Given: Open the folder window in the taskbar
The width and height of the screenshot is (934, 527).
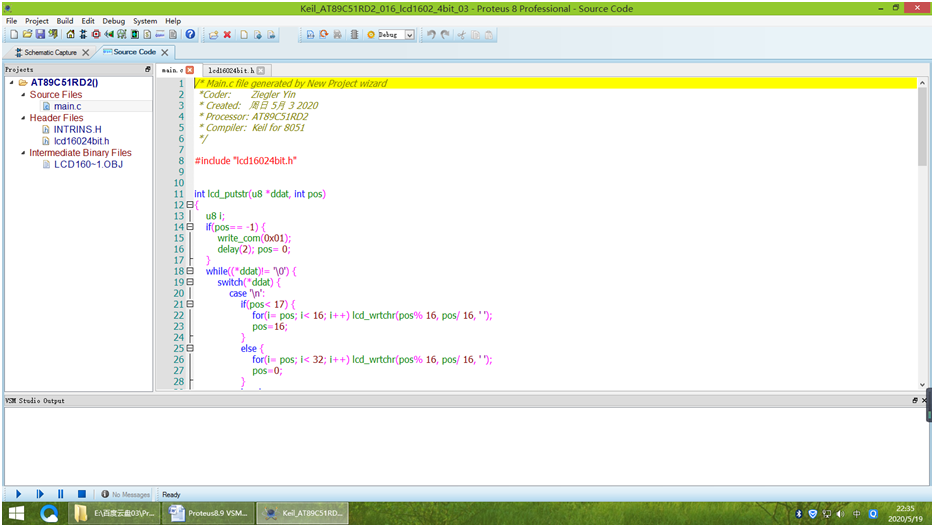Looking at the screenshot, I should tap(116, 513).
